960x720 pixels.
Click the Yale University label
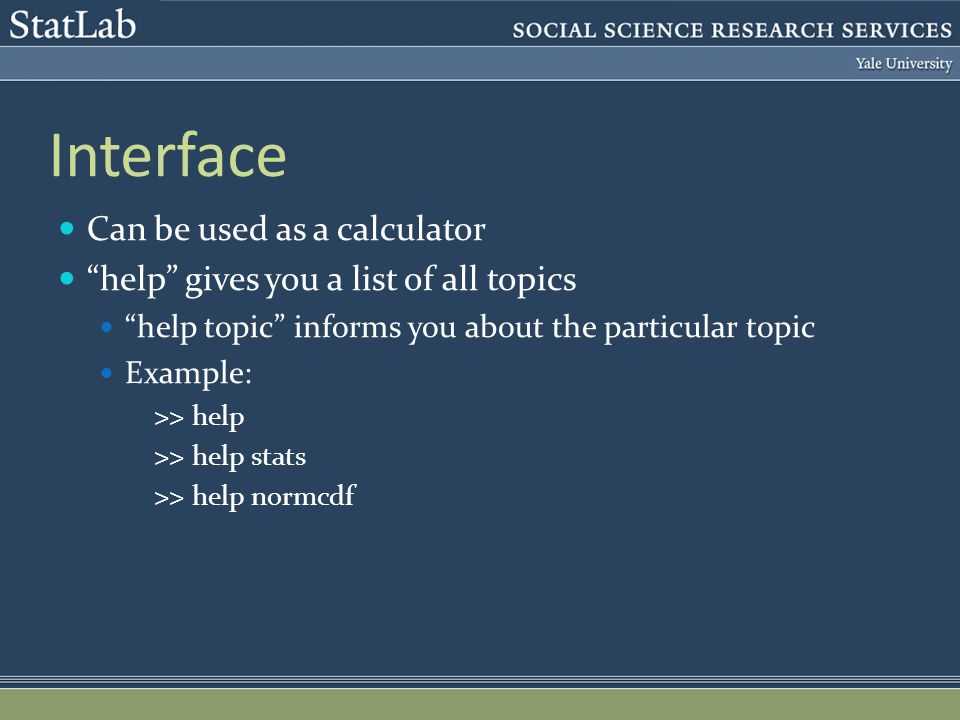904,64
